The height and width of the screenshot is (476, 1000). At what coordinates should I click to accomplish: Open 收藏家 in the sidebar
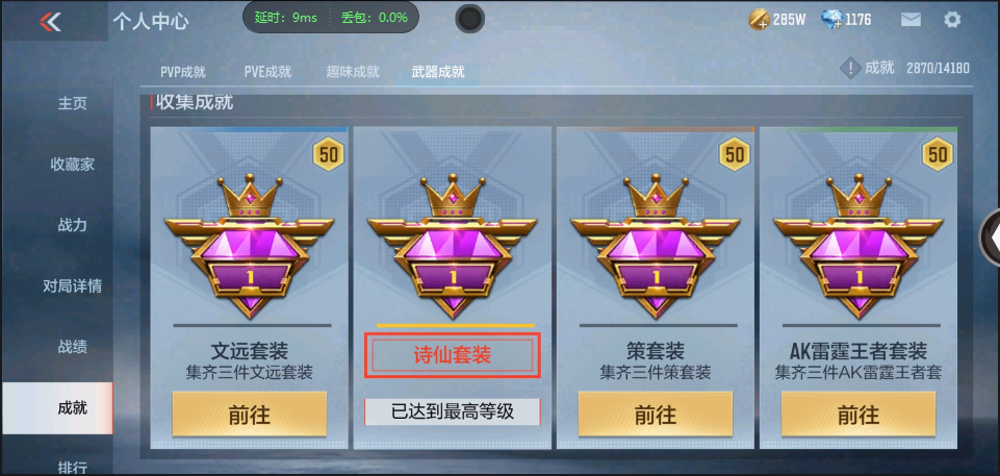(72, 165)
